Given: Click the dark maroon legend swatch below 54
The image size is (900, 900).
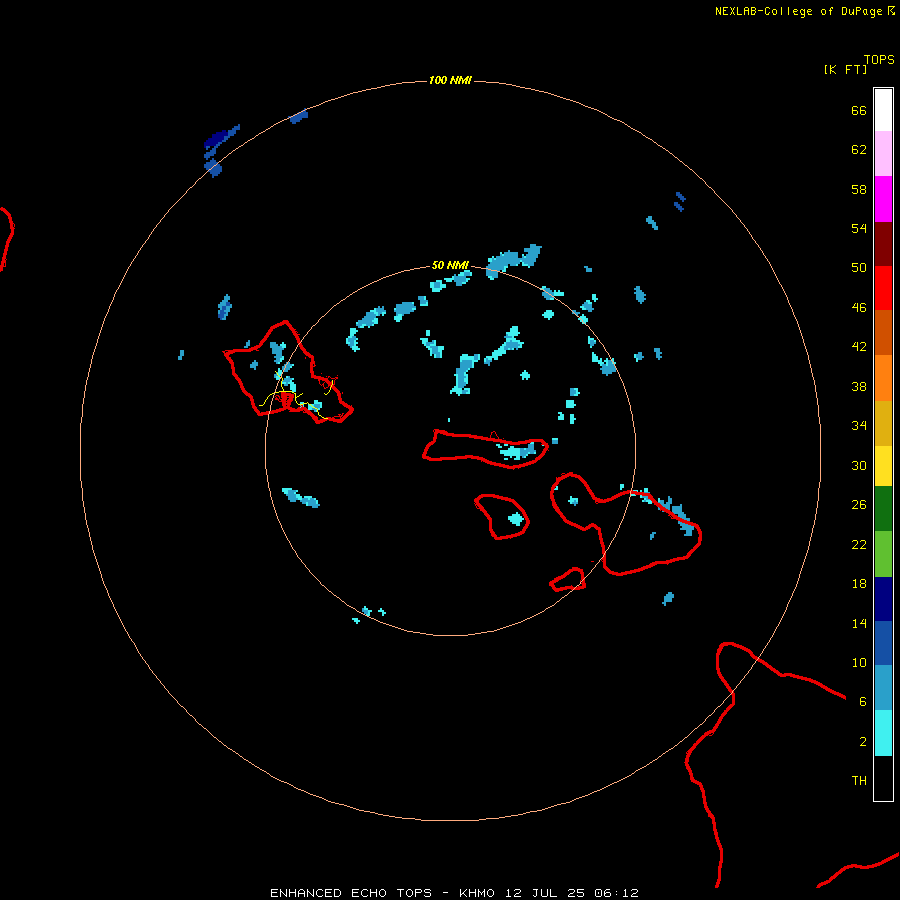Looking at the screenshot, I should point(883,243).
